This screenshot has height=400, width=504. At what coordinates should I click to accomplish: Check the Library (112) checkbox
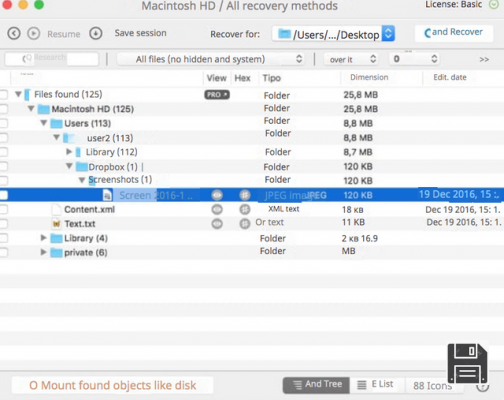3,152
